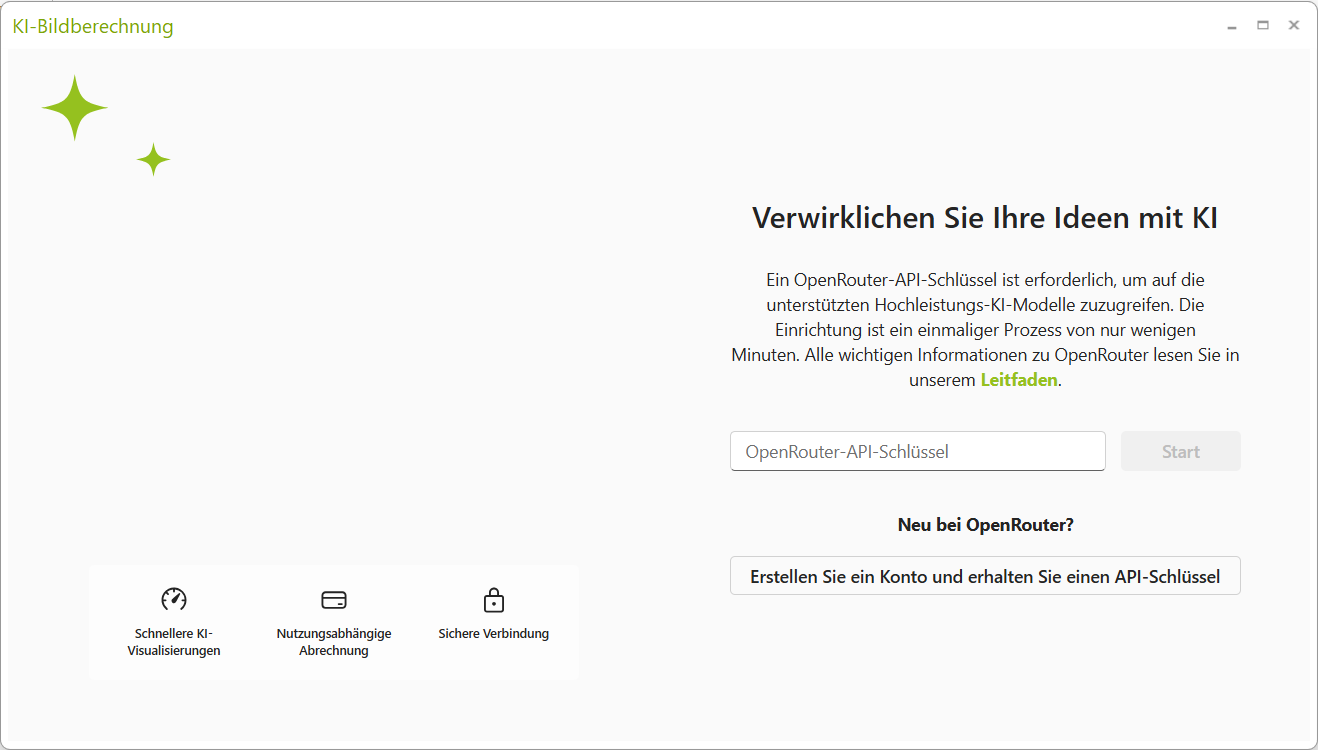
Task: Click the padlock icon above Sichere Verbindung
Action: point(494,600)
